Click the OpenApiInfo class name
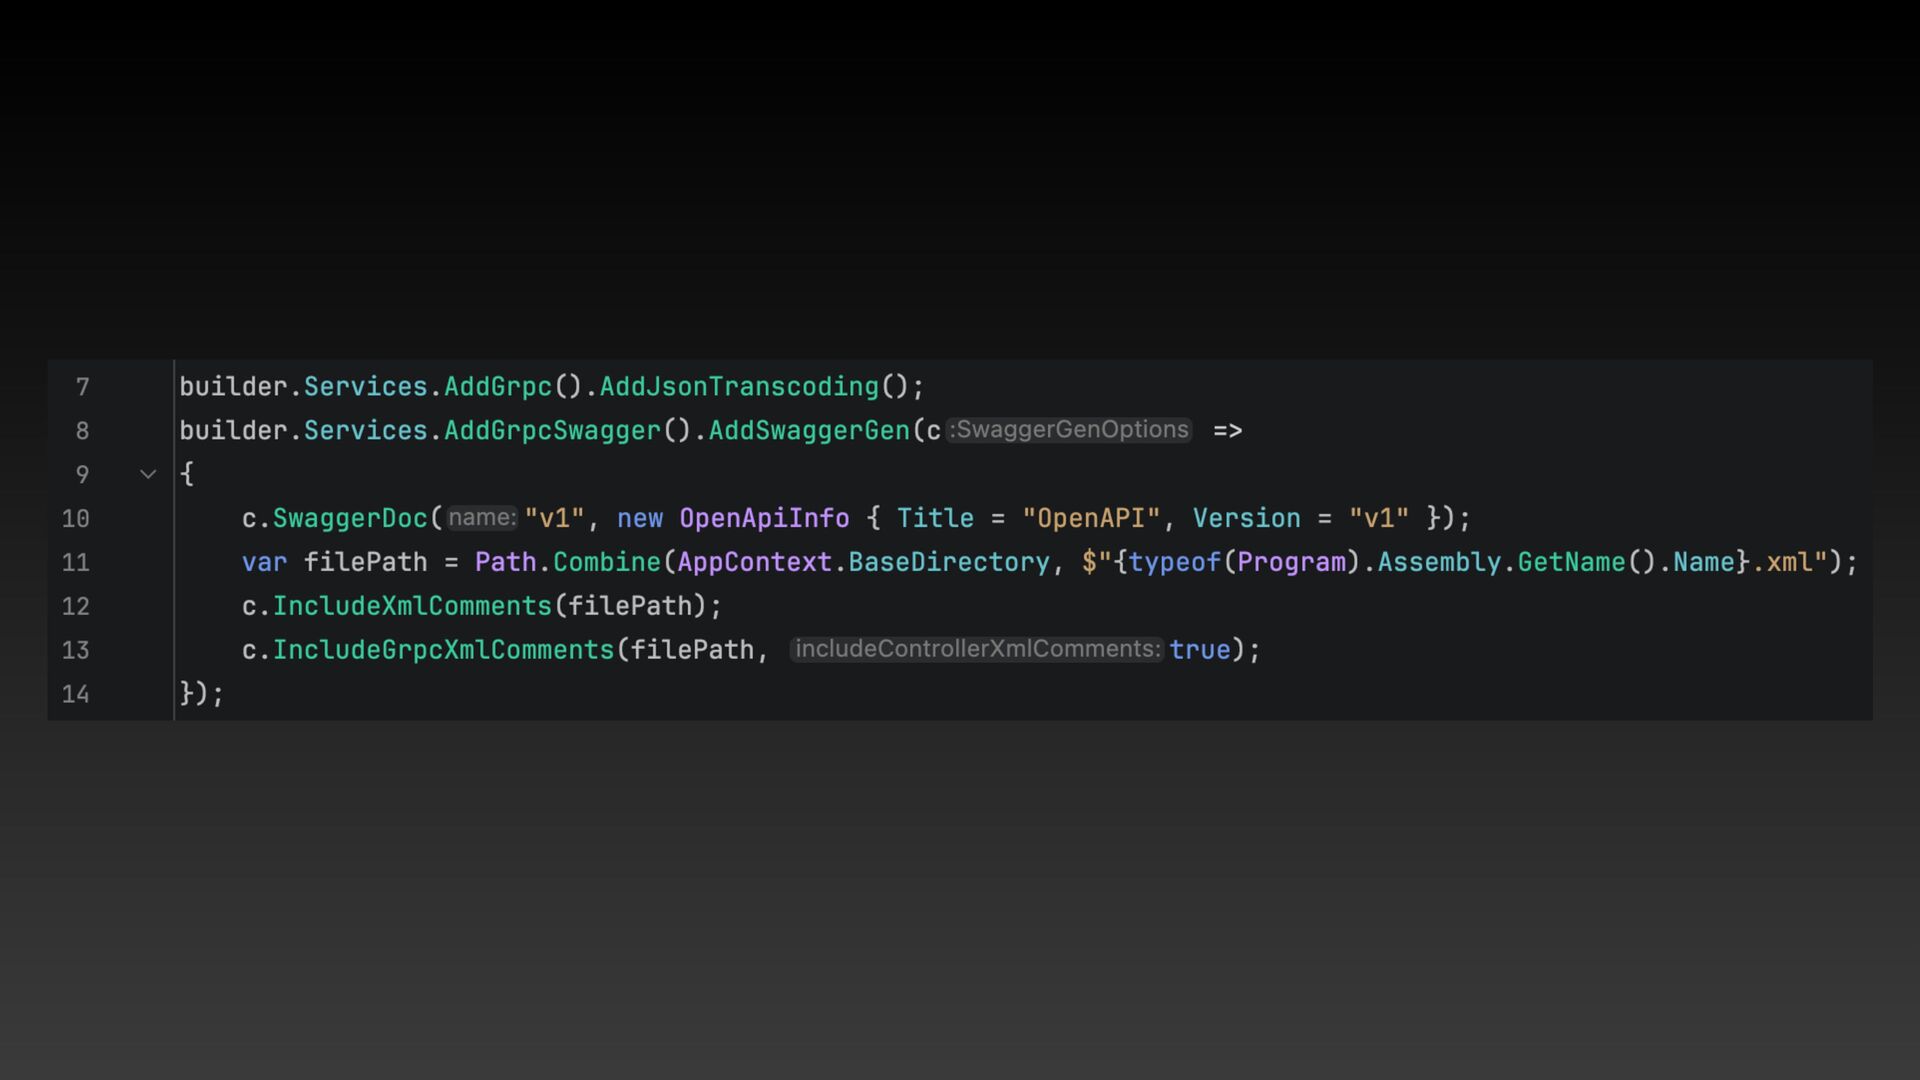 coord(764,519)
